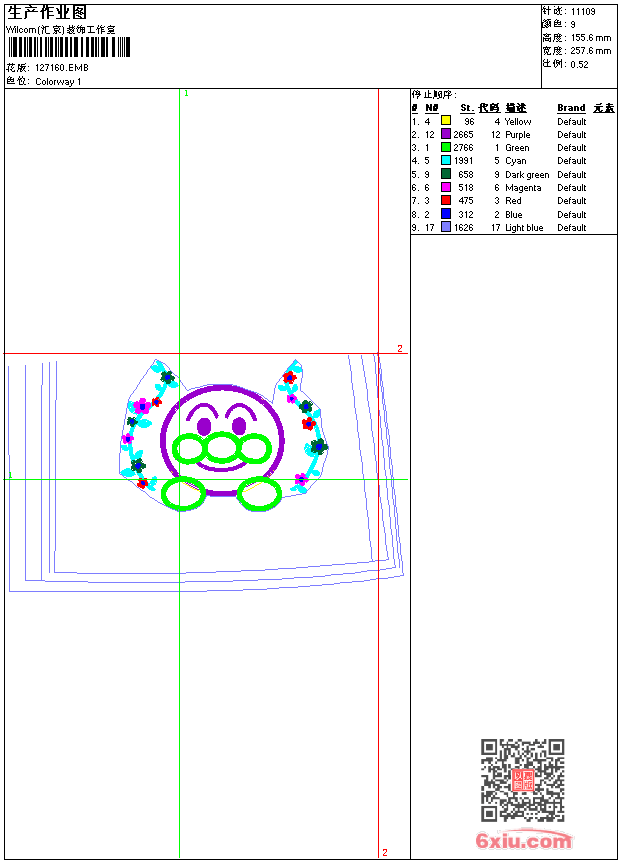Image resolution: width=620 pixels, height=860 pixels.
Task: Click the '停止顺序' stop sequence heading
Action: click(x=434, y=94)
